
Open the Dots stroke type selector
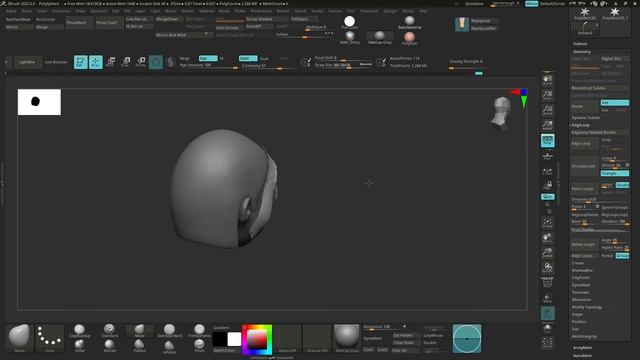coord(49,338)
